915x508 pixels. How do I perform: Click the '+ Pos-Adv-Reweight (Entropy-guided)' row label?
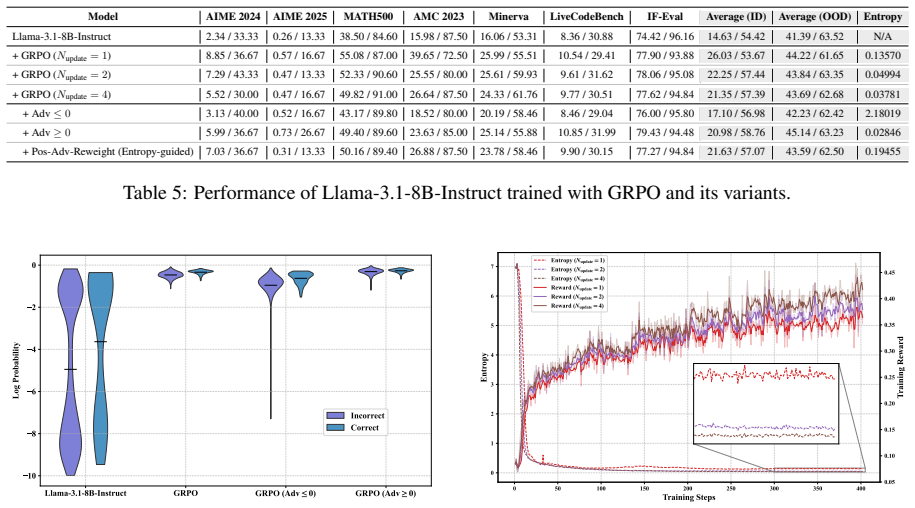(x=108, y=152)
